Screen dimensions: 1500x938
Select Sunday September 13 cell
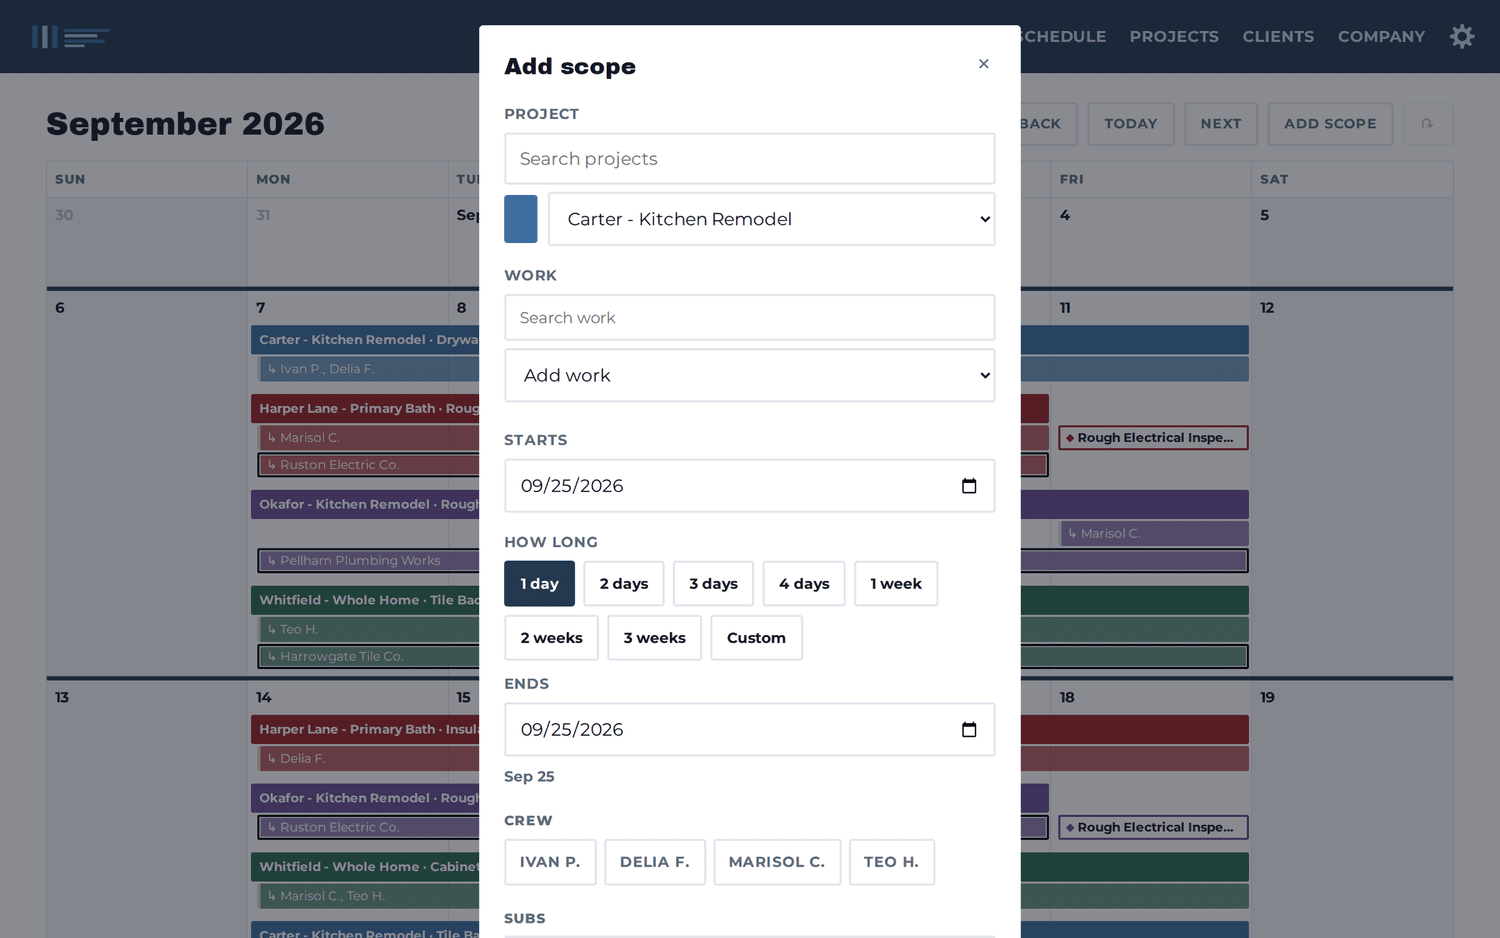pos(147,810)
